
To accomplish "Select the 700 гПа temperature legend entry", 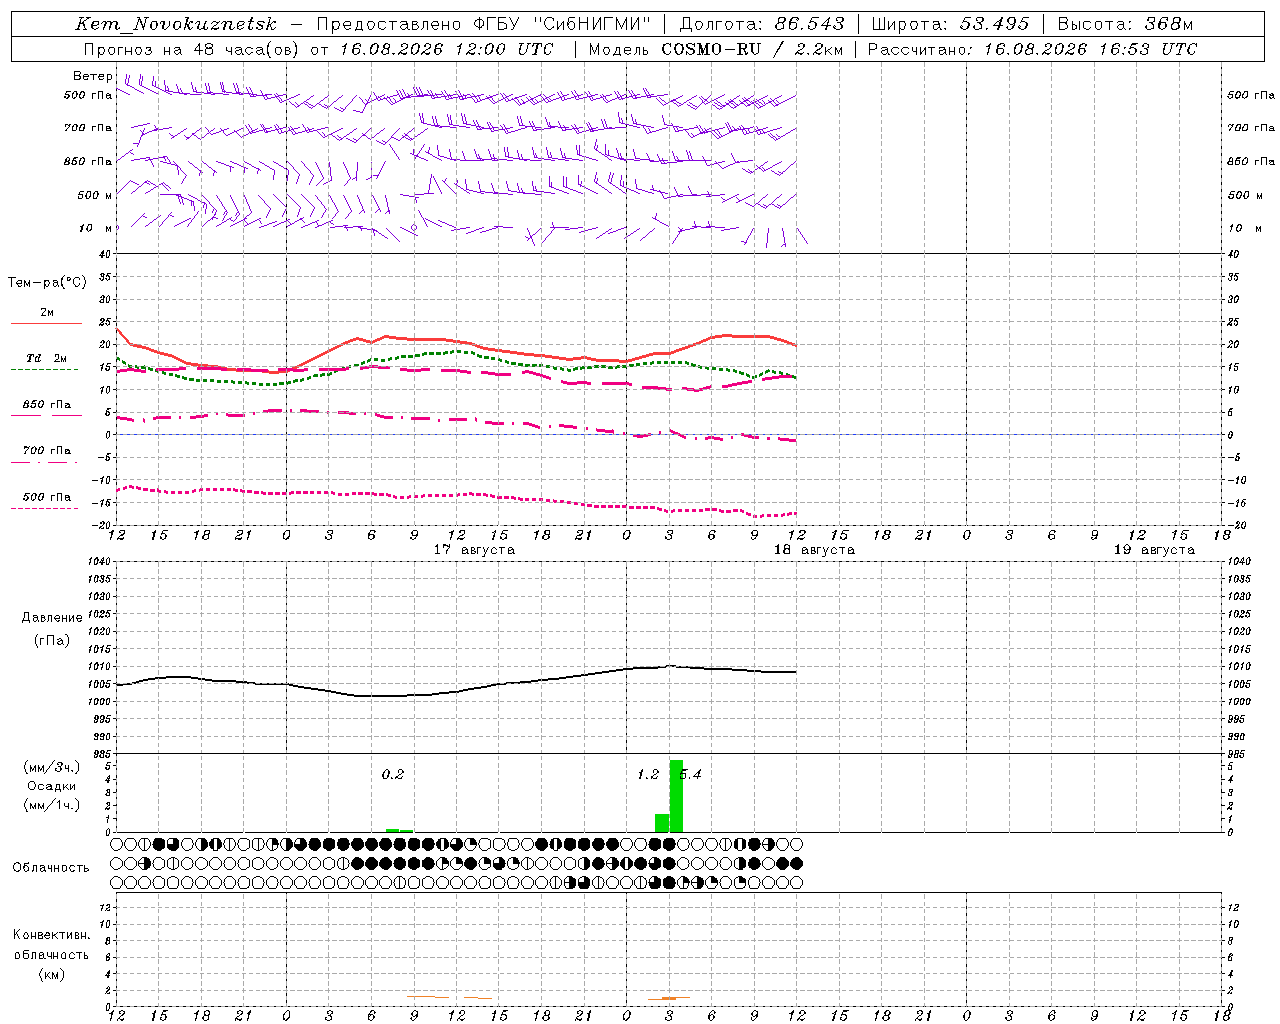I will point(46,455).
